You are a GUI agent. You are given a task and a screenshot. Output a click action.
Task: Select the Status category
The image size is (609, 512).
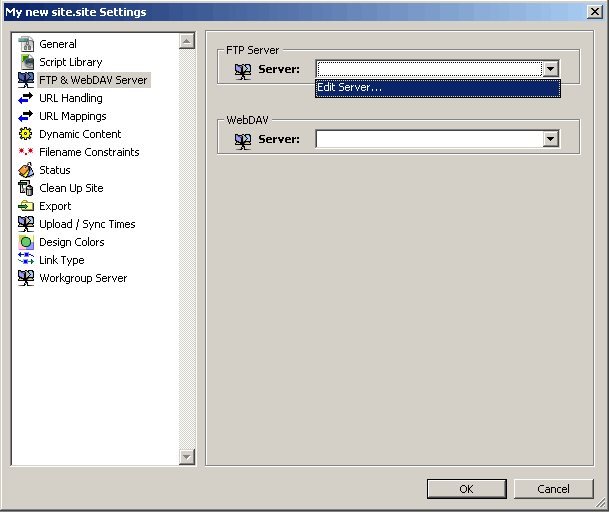tap(55, 170)
